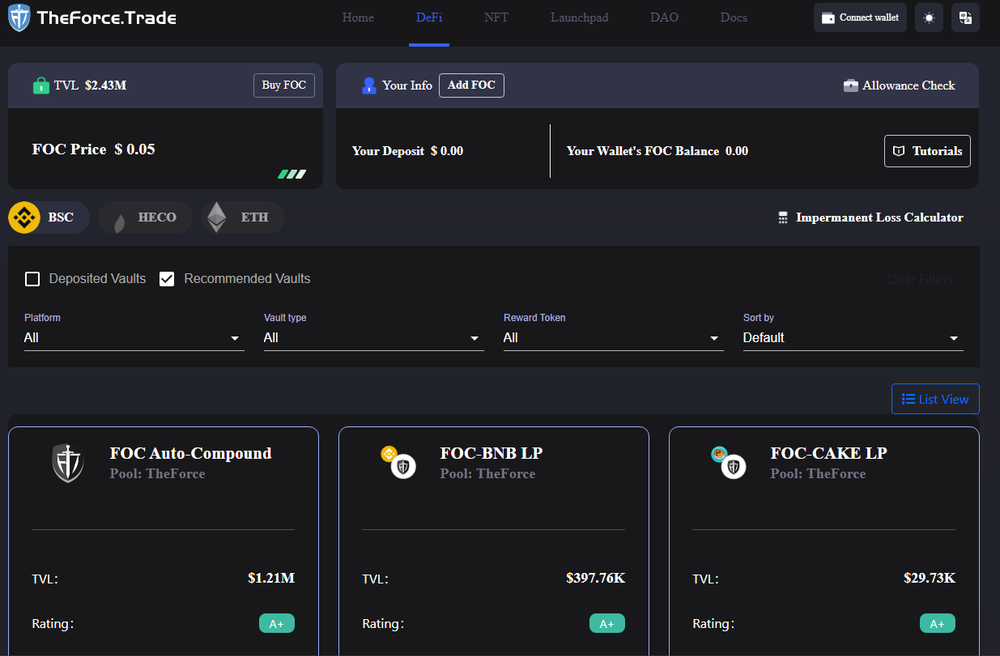Switch to the HECO network
This screenshot has width=1000, height=656.
pos(145,217)
